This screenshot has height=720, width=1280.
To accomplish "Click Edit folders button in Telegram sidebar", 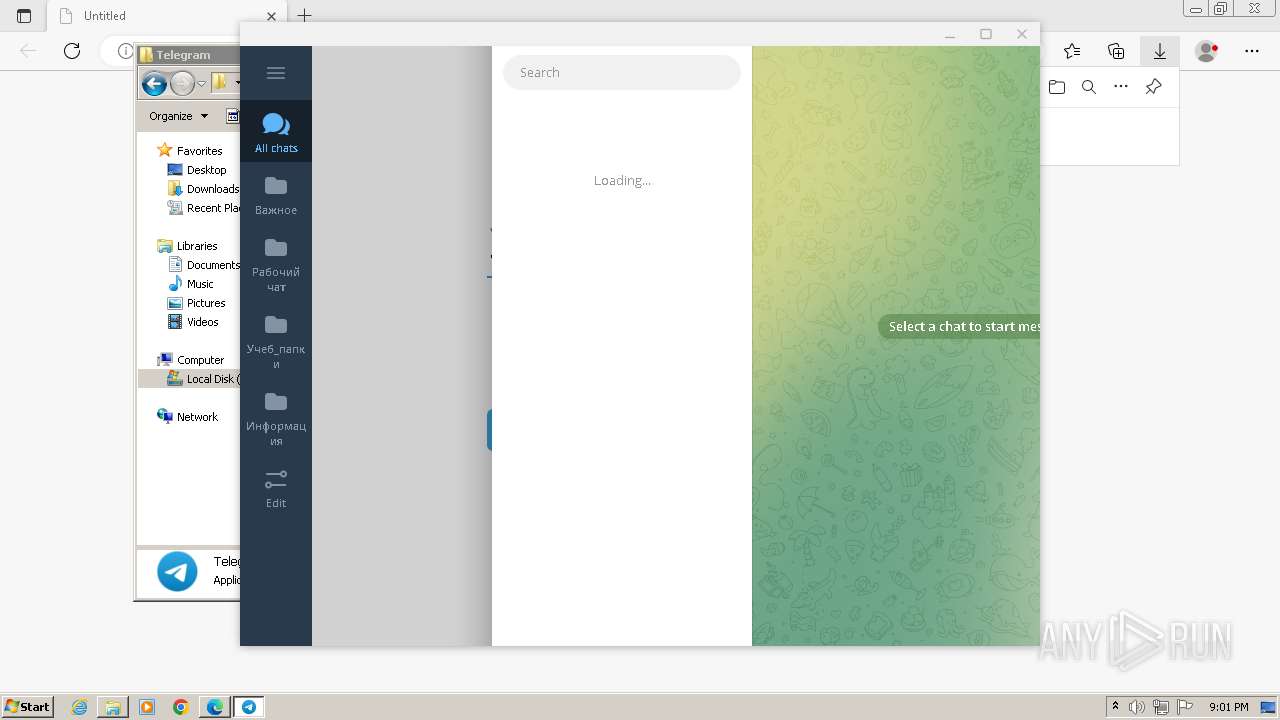I will pos(276,487).
